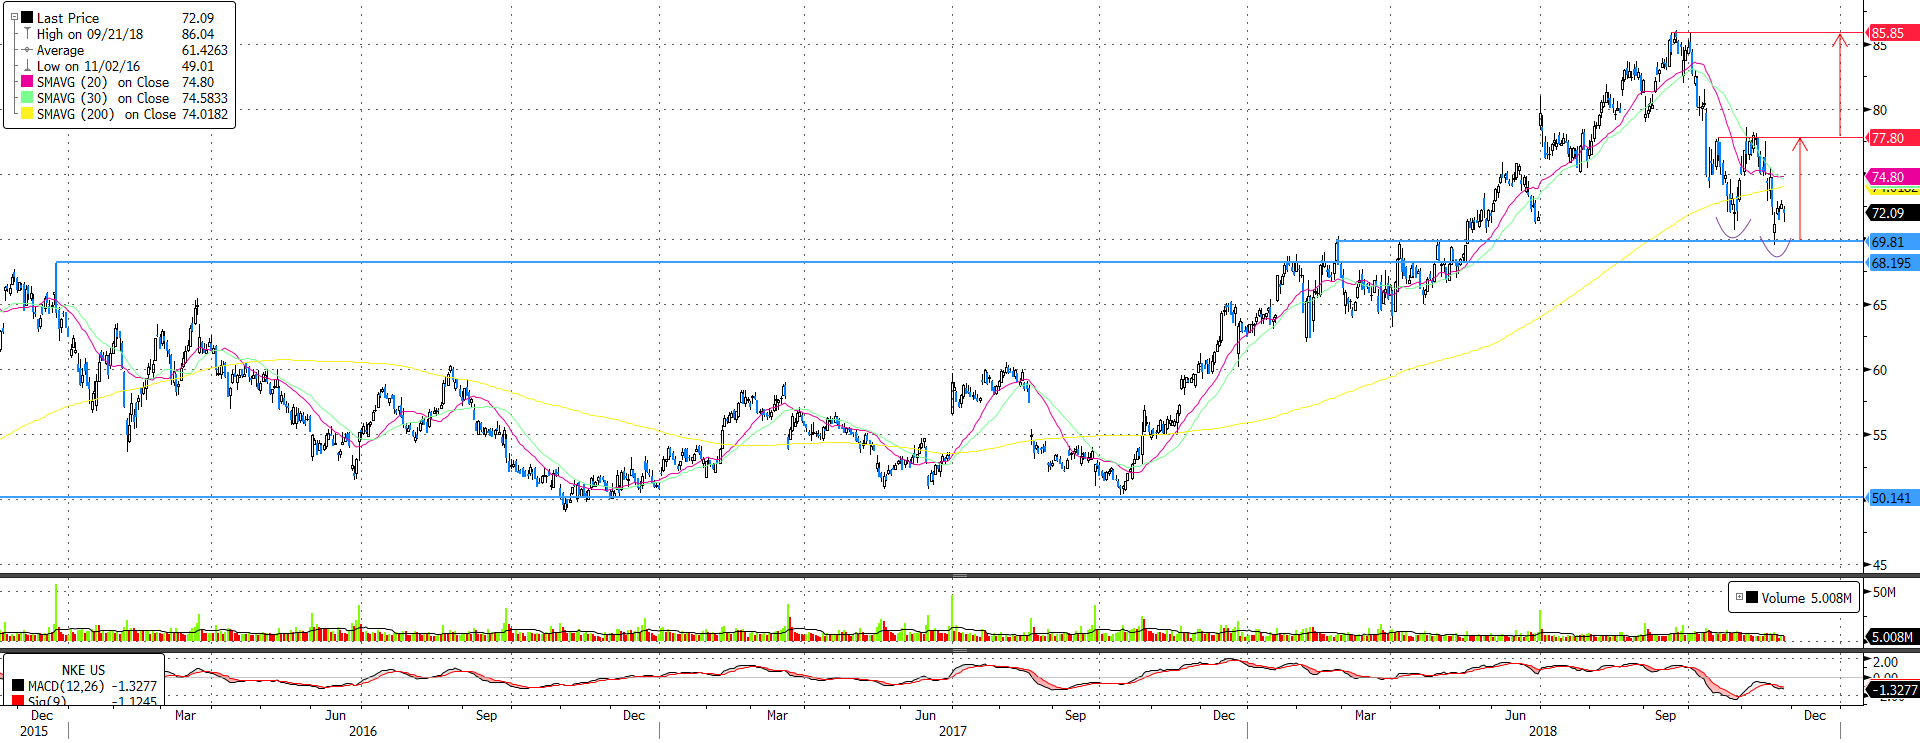Click the blue 50.141 support axis label

tap(1893, 498)
